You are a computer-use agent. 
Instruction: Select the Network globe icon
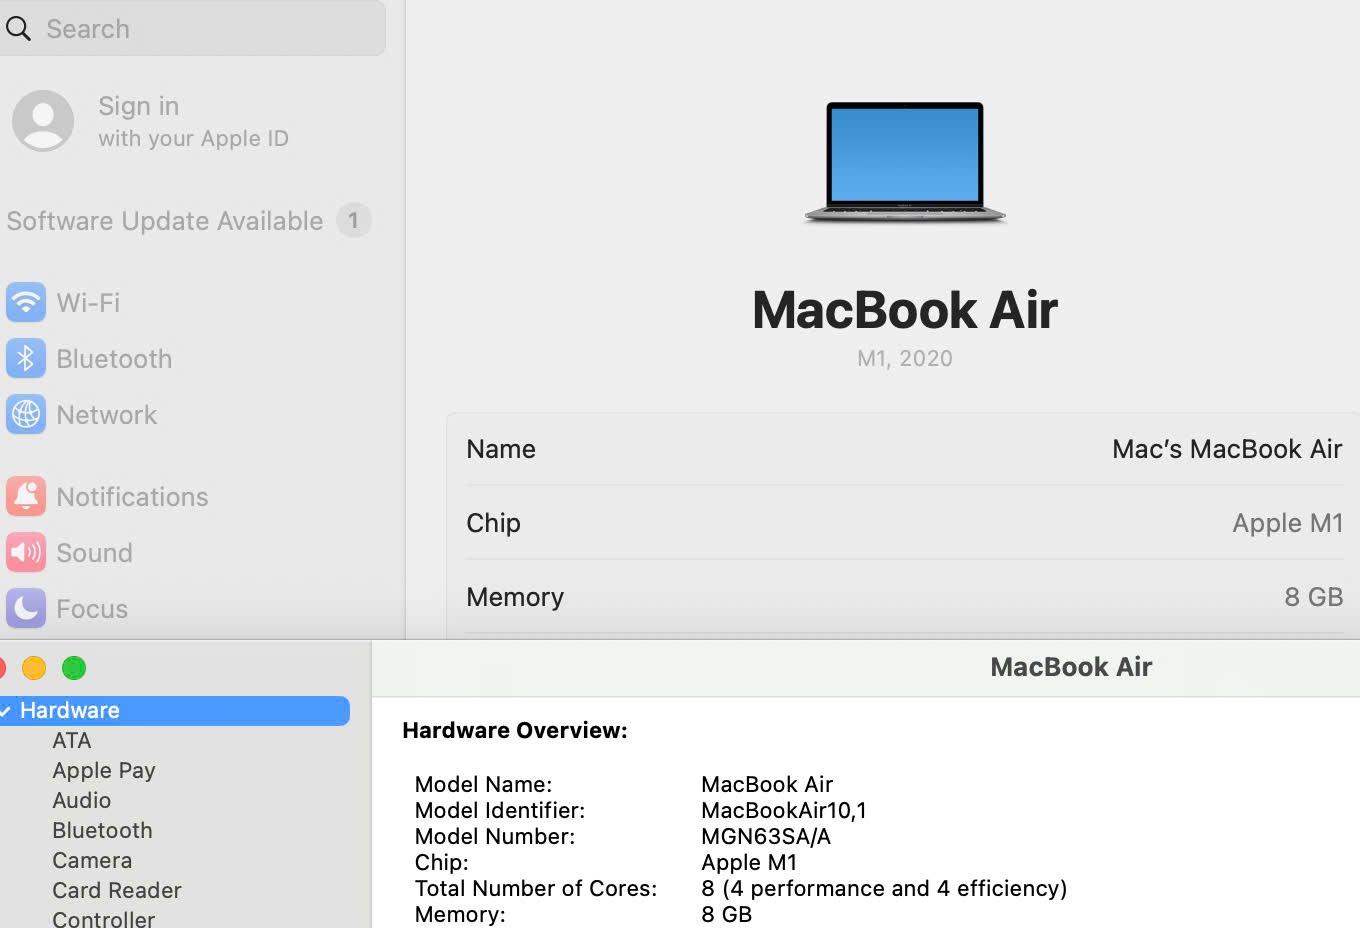(26, 414)
